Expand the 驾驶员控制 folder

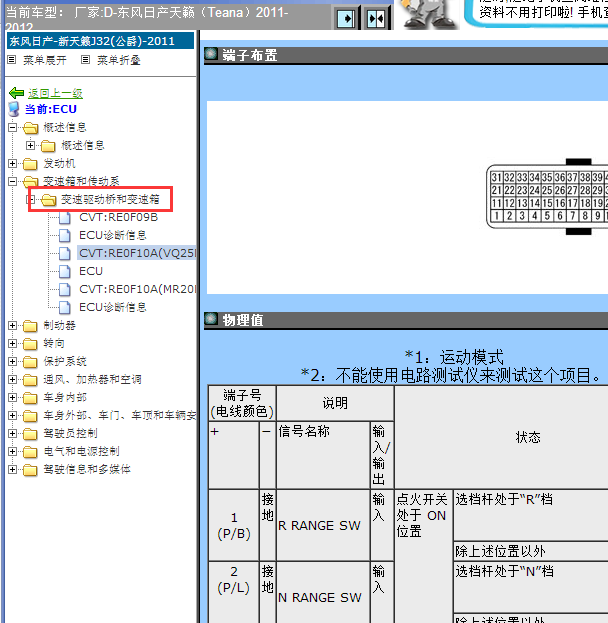point(12,433)
